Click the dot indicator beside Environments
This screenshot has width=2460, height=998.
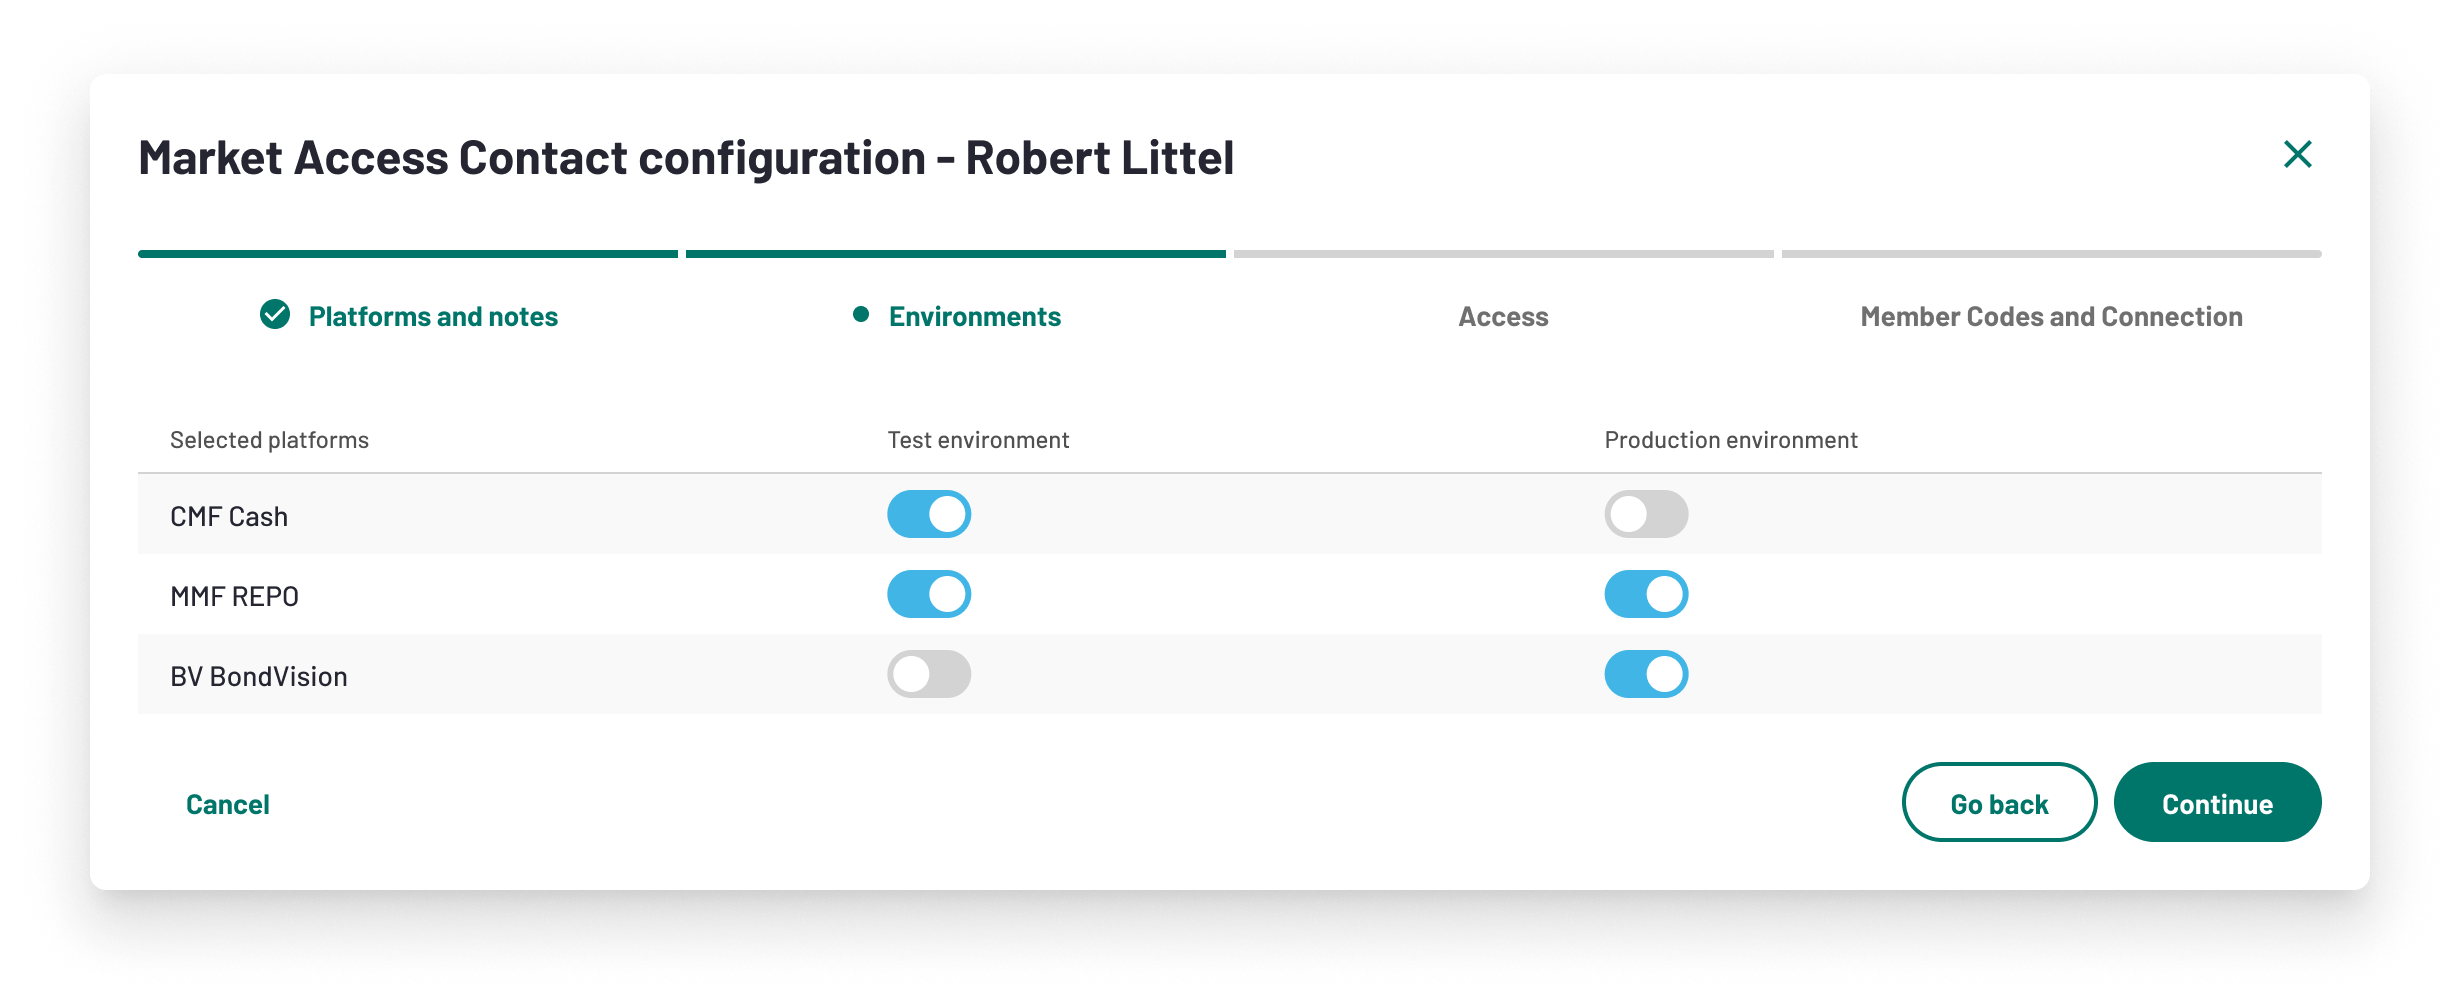point(860,315)
